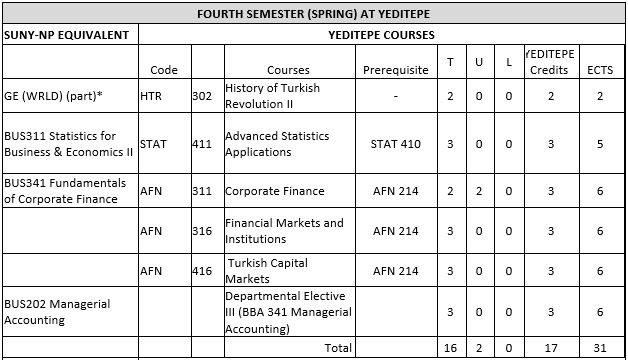Select the GE (WRLD) (part)* cell
This screenshot has height=360, width=628.
(70, 96)
